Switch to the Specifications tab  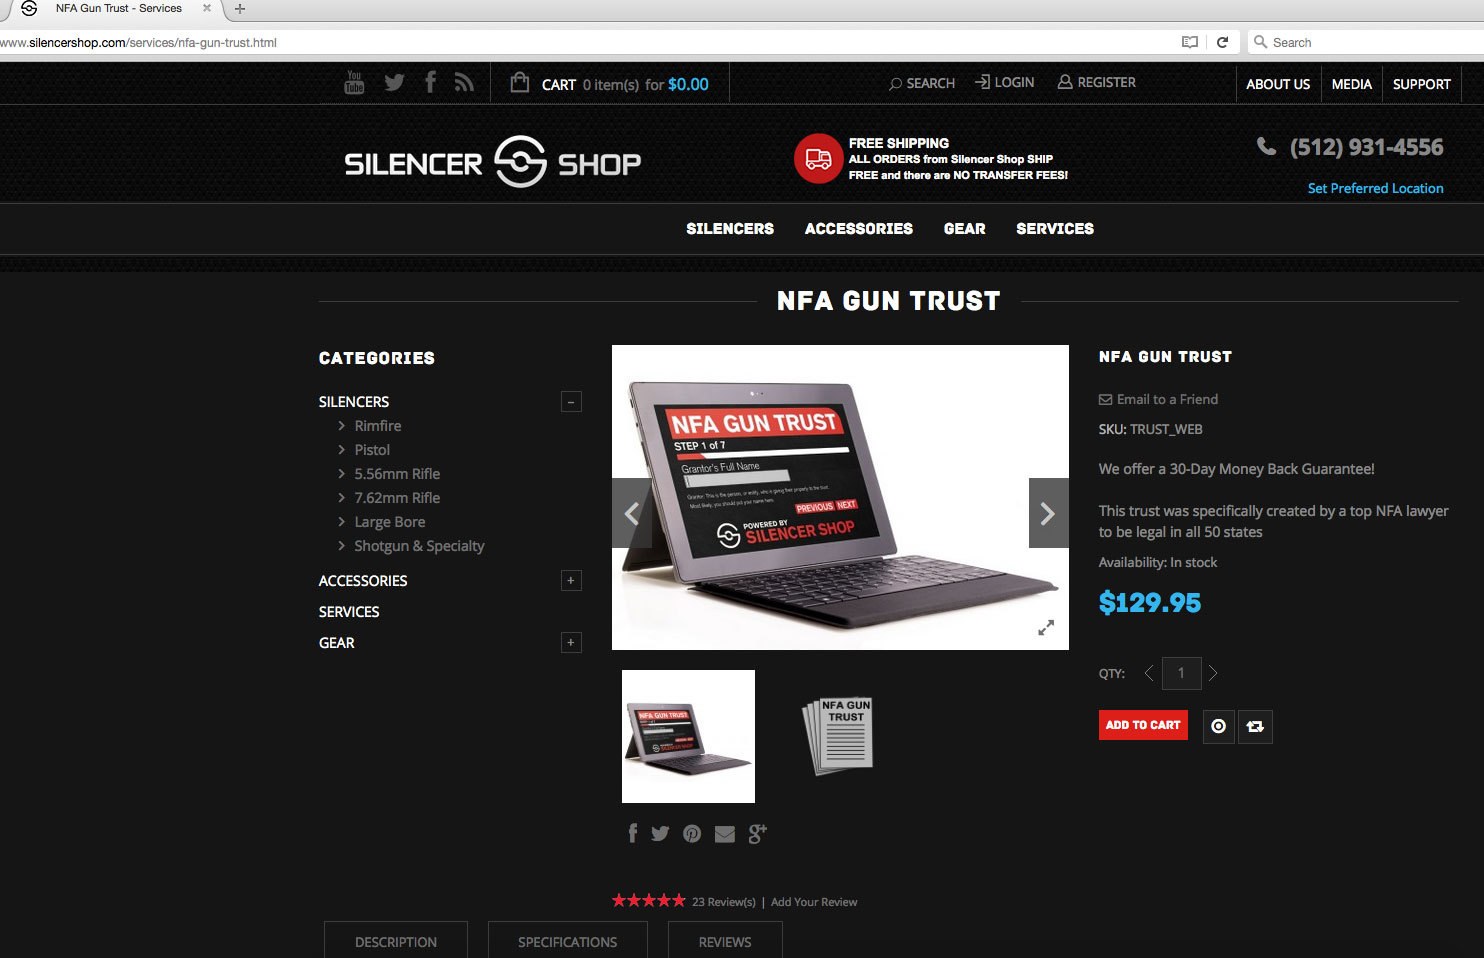(x=567, y=941)
